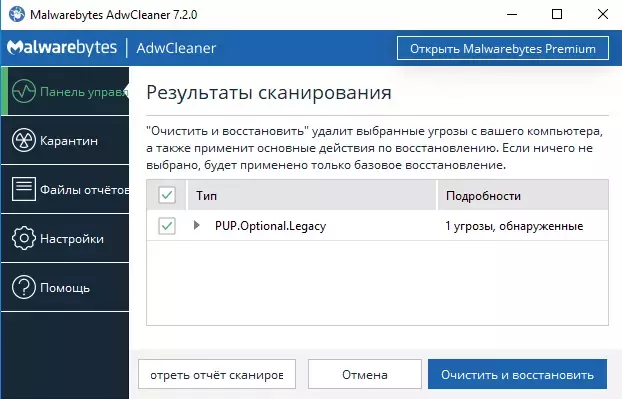Click the Dashboard pulse icon in sidebar
Viewport: 622px width, 399px height.
pyautogui.click(x=24, y=91)
